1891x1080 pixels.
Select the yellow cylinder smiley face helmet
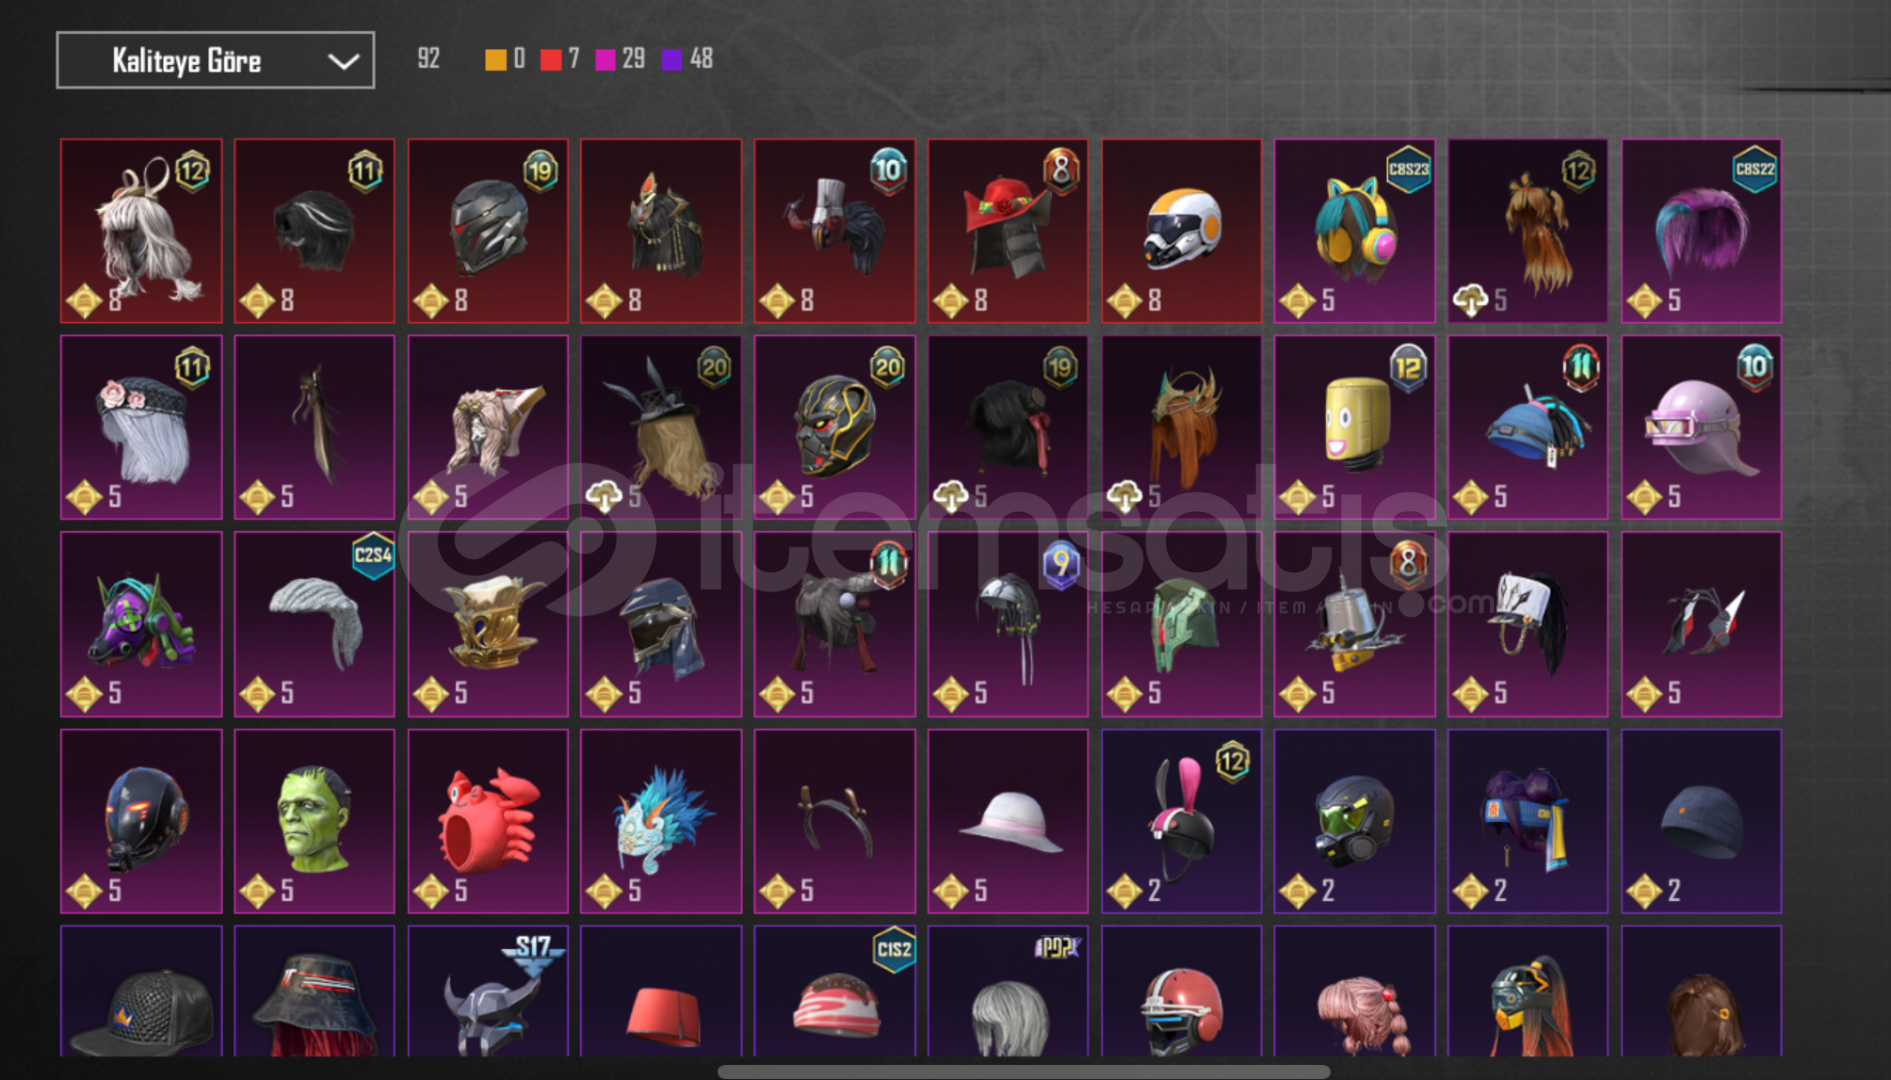(x=1354, y=427)
